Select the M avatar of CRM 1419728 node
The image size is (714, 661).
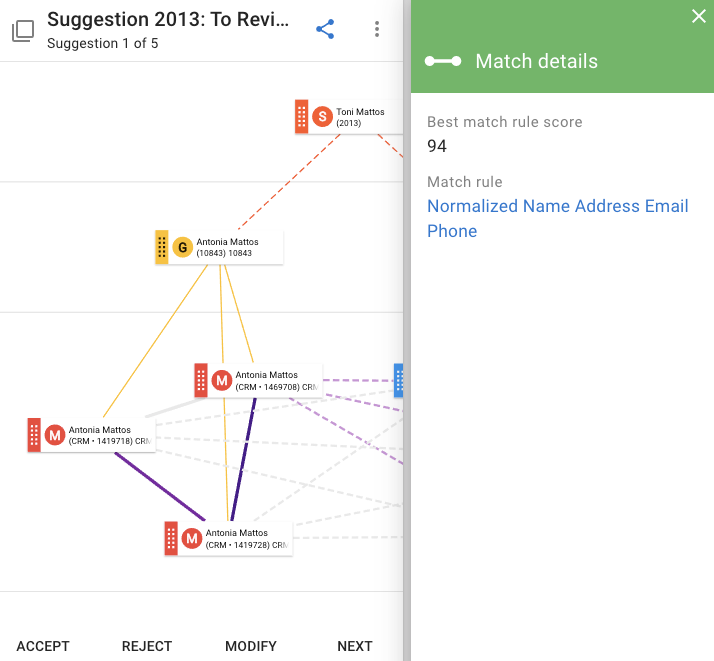[x=192, y=539]
